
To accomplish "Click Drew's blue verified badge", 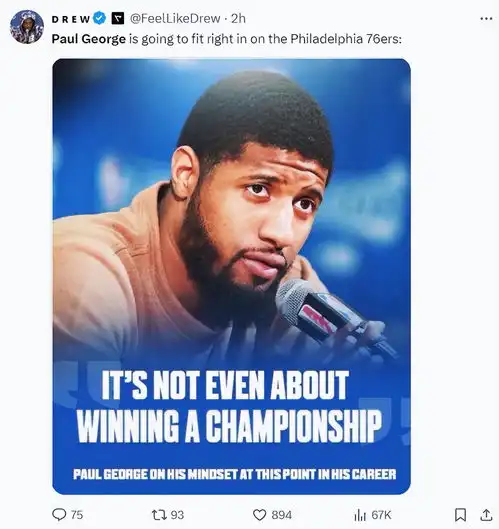I will (x=100, y=18).
